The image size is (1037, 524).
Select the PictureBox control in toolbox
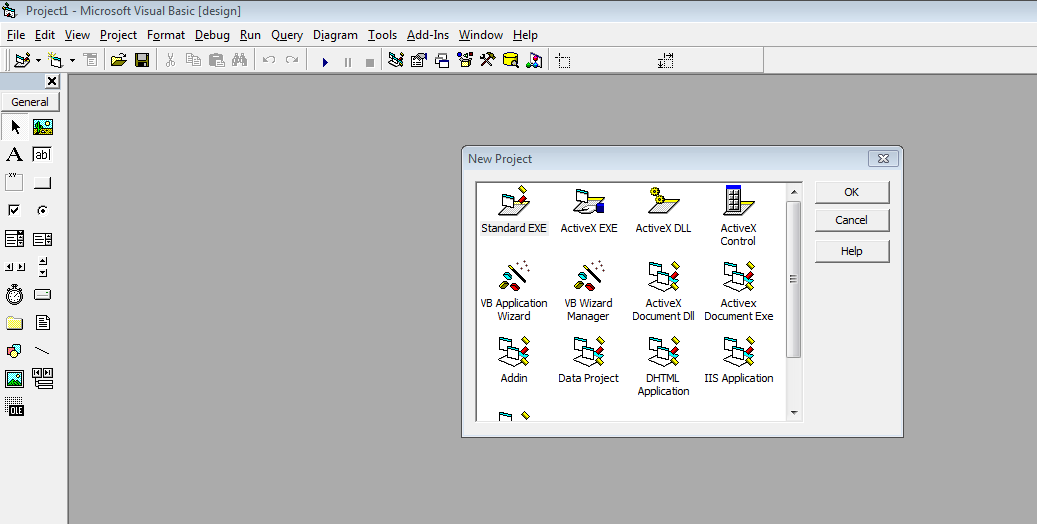click(x=42, y=127)
